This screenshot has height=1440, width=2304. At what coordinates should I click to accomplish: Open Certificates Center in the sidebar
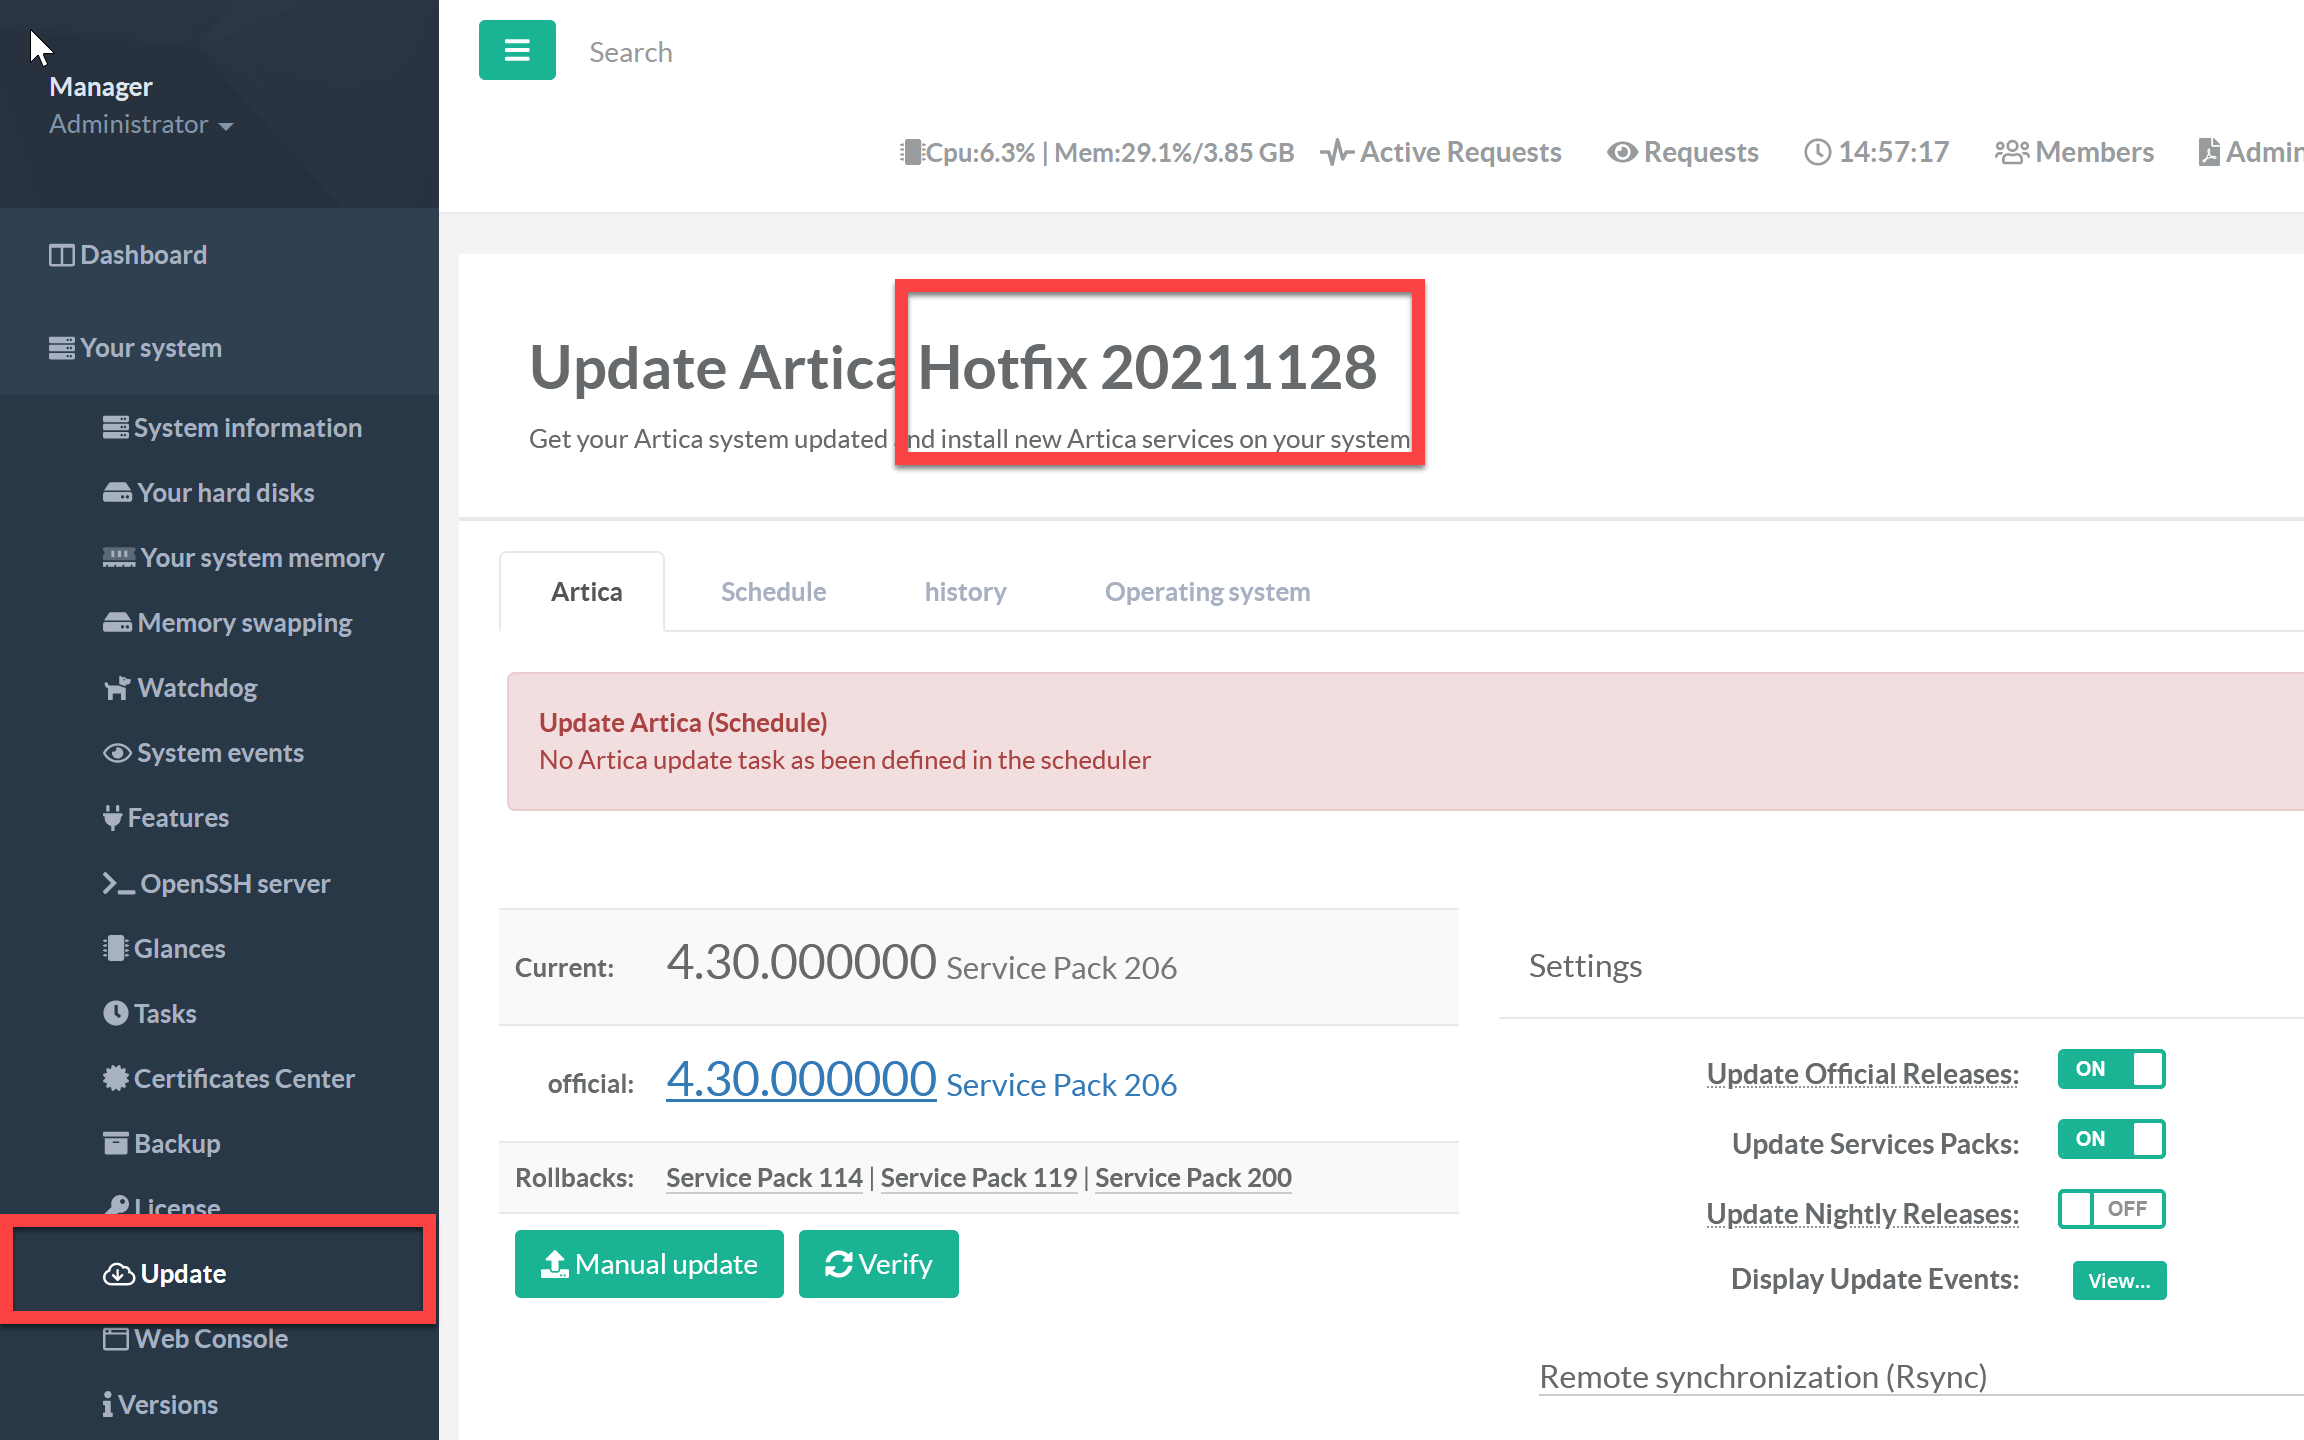point(243,1078)
